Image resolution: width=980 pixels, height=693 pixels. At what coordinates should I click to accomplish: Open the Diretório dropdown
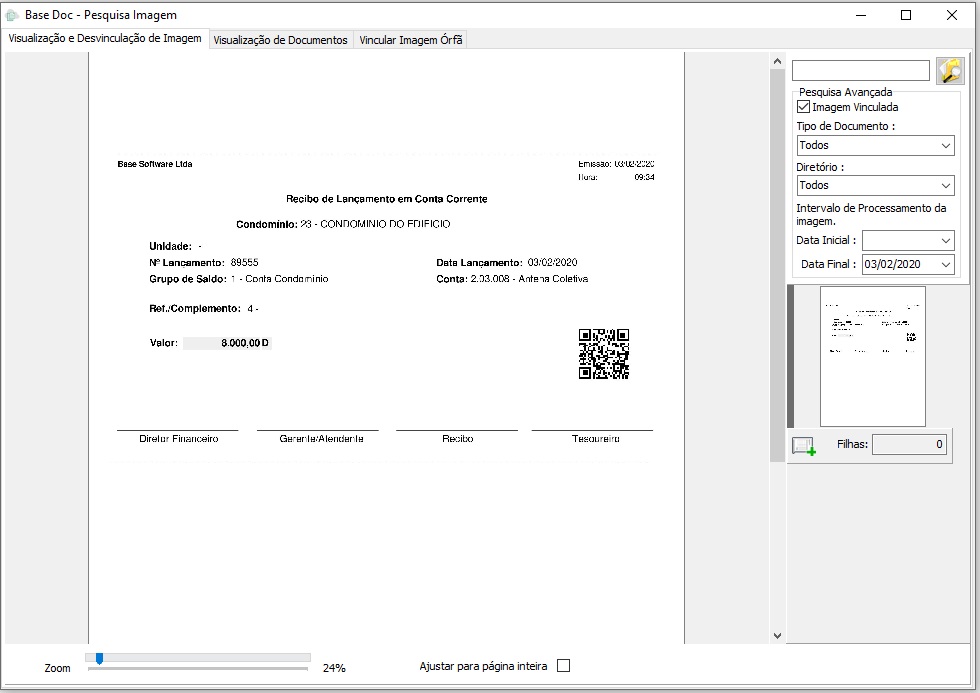coord(875,185)
